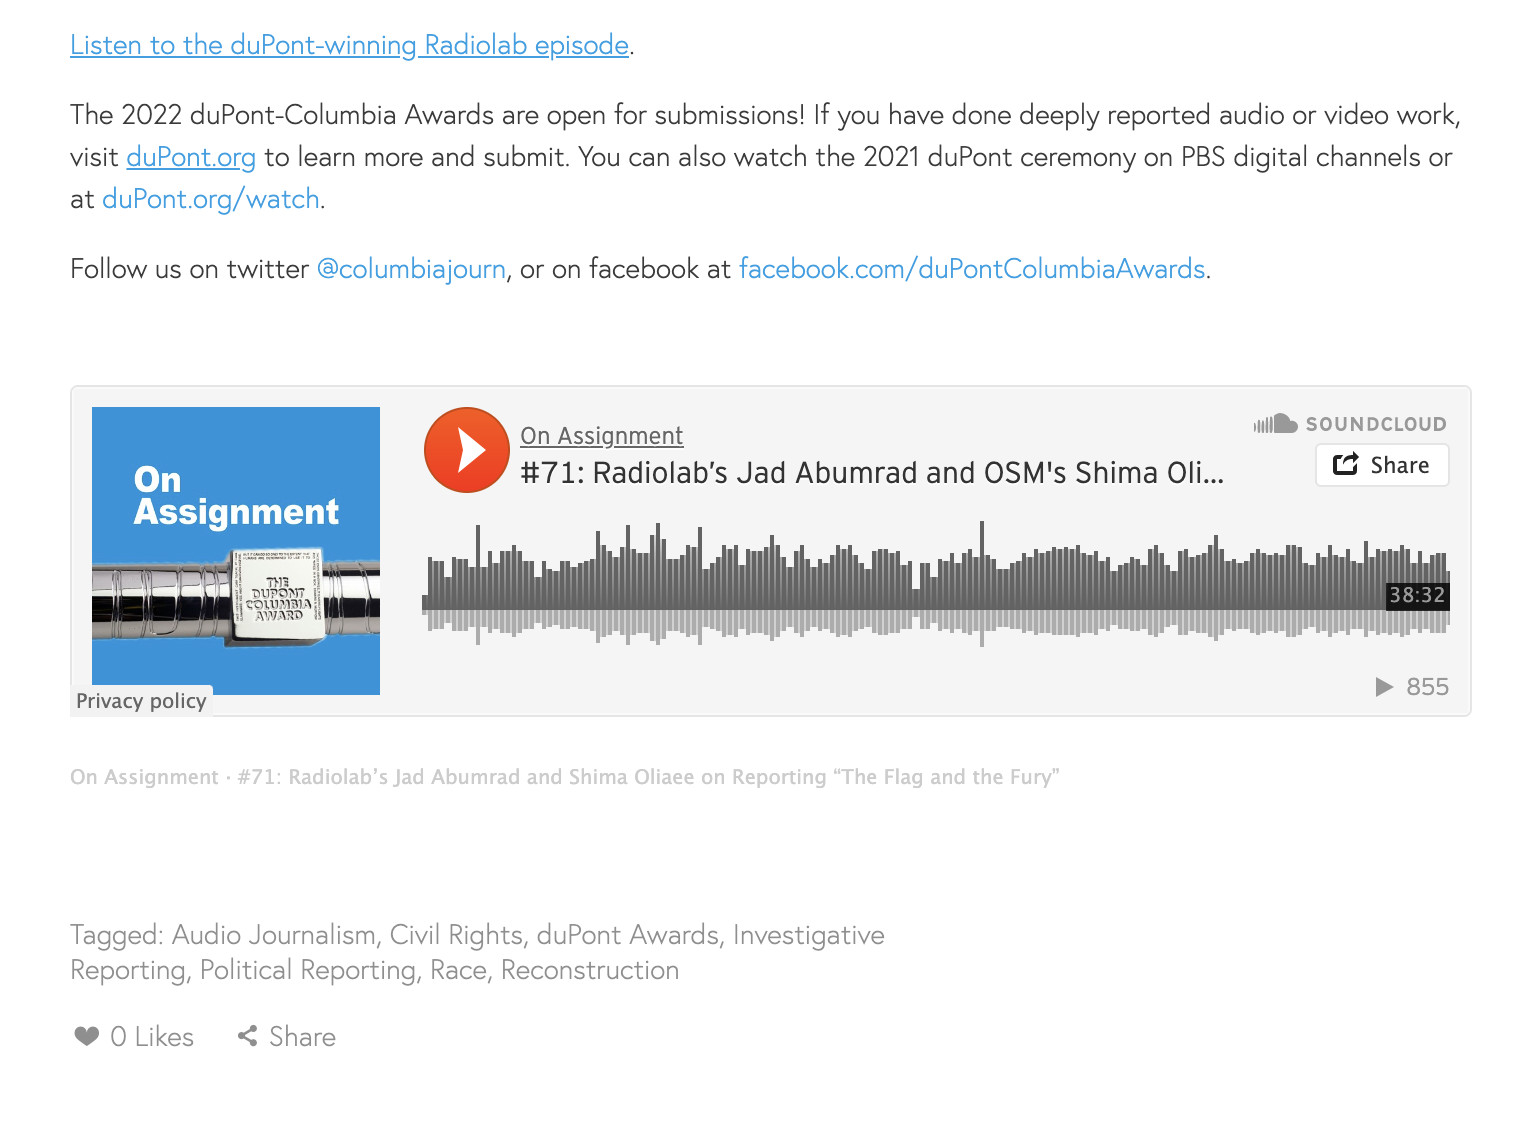Open the @columbiajourn Twitter link
The width and height of the screenshot is (1526, 1138).
411,269
